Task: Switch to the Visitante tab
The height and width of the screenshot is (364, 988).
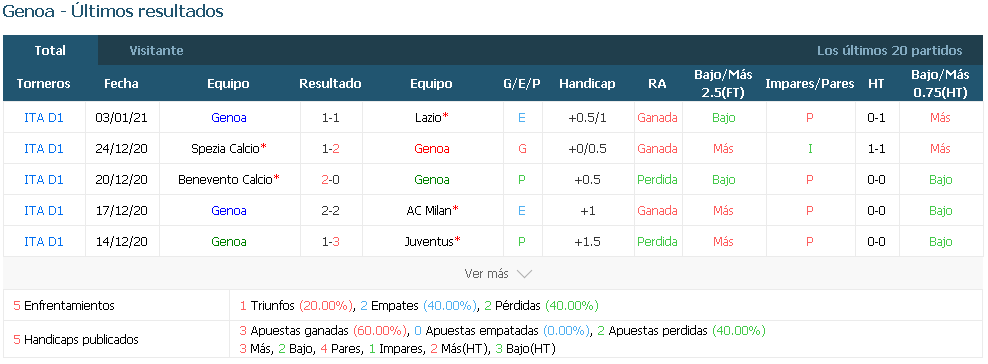Action: (156, 50)
